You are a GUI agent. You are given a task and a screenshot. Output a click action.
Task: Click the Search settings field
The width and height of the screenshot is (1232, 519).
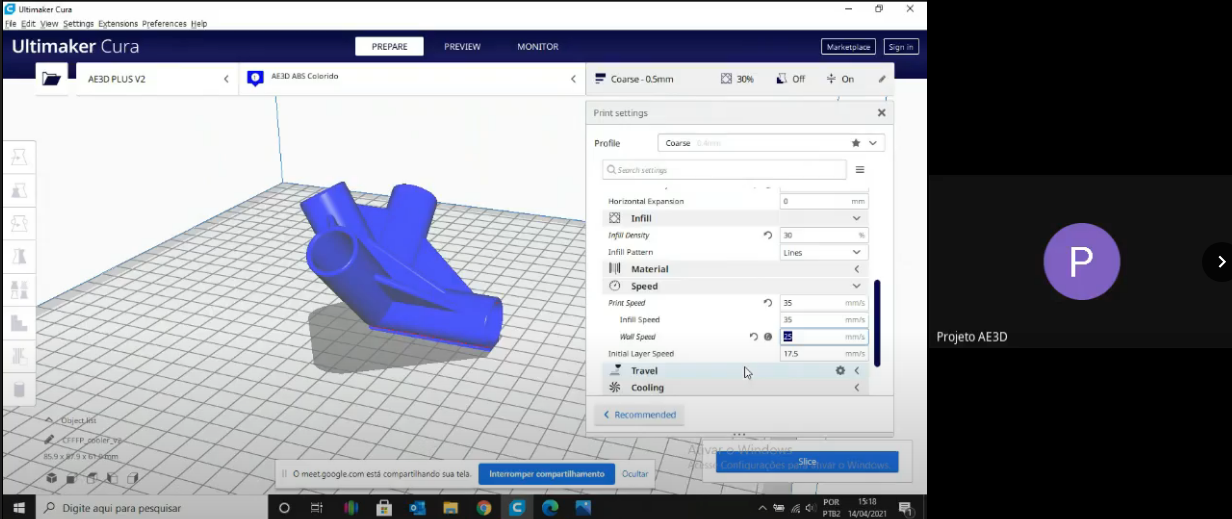click(724, 170)
